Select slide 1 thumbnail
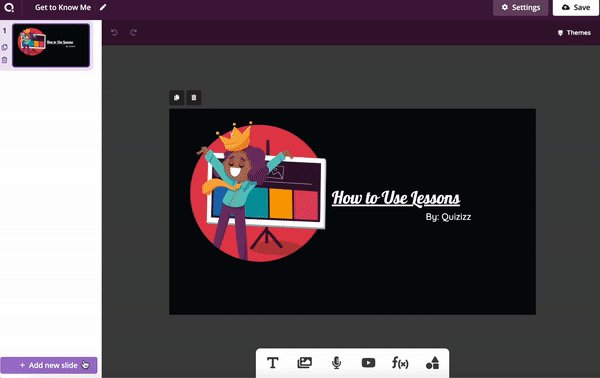Image resolution: width=600 pixels, height=378 pixels. click(51, 45)
